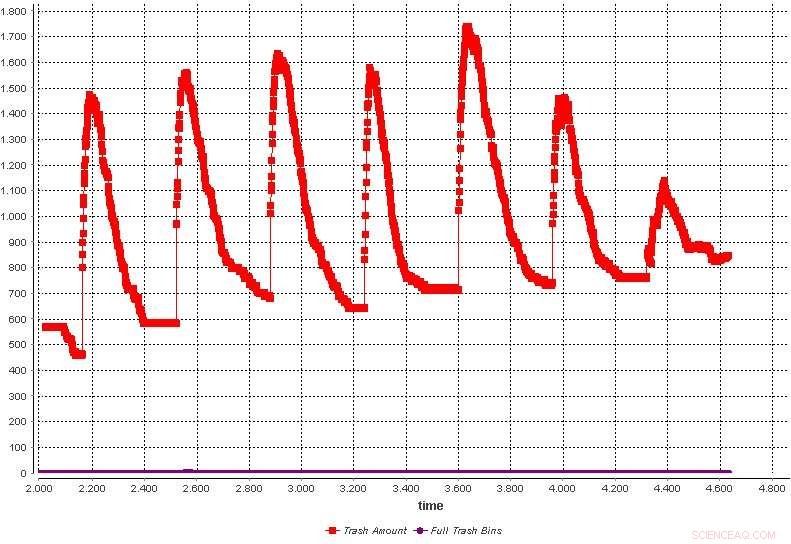Click the starting flat red segment near 570
This screenshot has width=791, height=544.
click(x=54, y=327)
